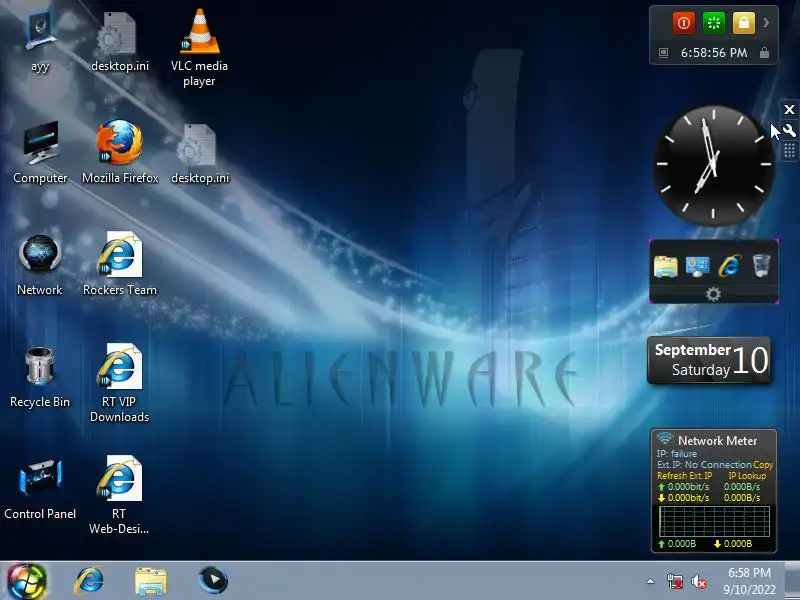
Task: Click the Show desktop button on the taskbar
Action: click(x=792, y=581)
